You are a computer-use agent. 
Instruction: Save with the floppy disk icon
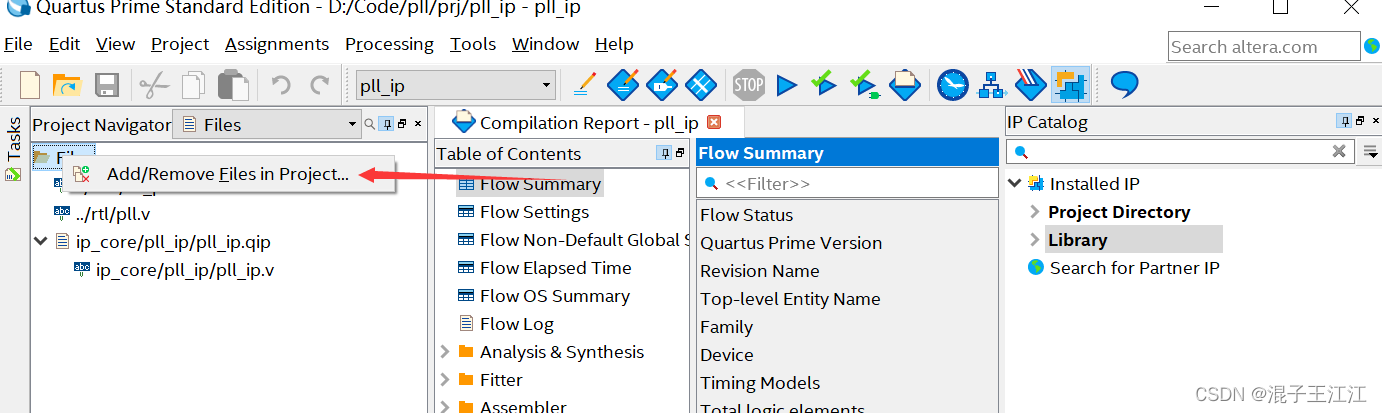point(107,85)
